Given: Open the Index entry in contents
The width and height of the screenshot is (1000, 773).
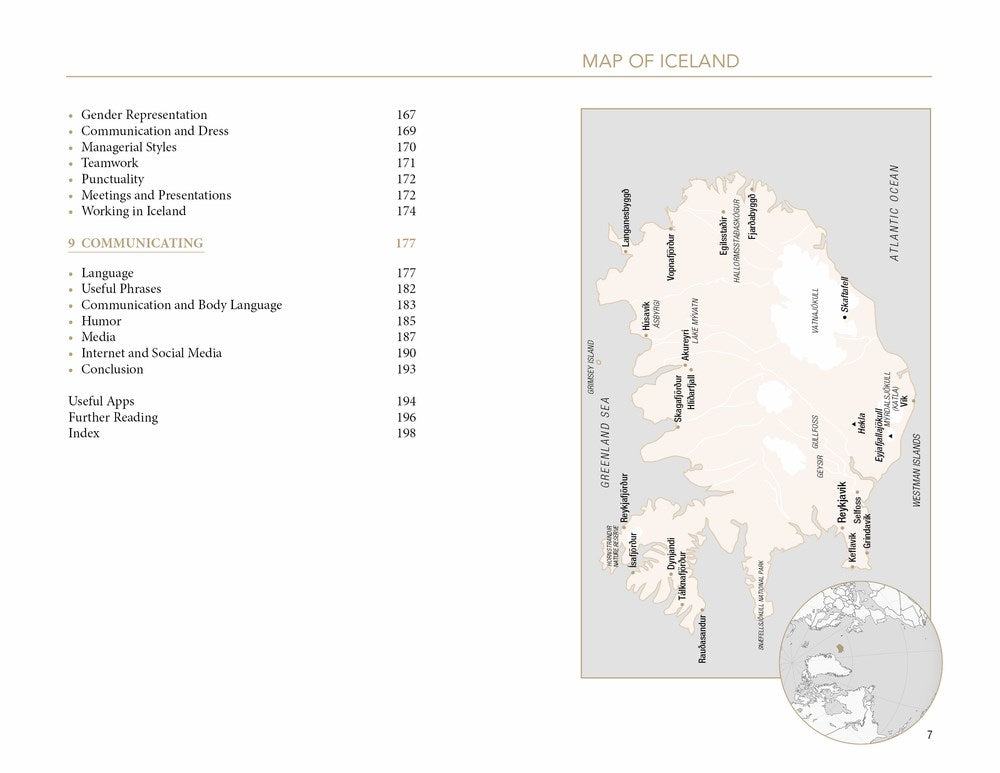Looking at the screenshot, I should (x=85, y=433).
